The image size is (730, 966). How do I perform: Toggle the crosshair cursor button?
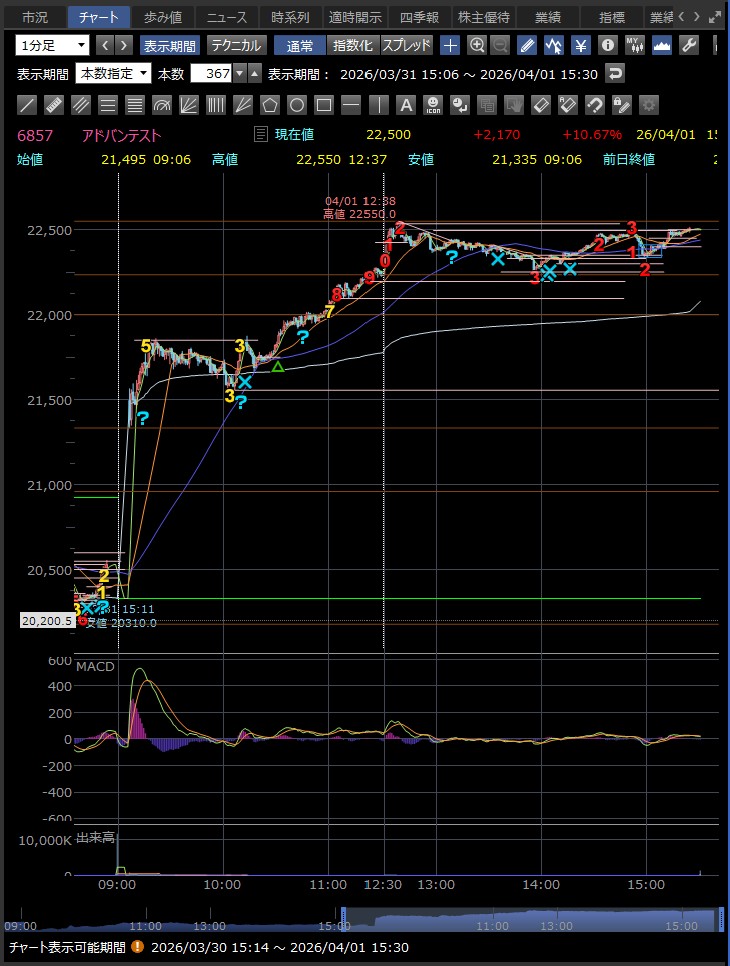(451, 45)
